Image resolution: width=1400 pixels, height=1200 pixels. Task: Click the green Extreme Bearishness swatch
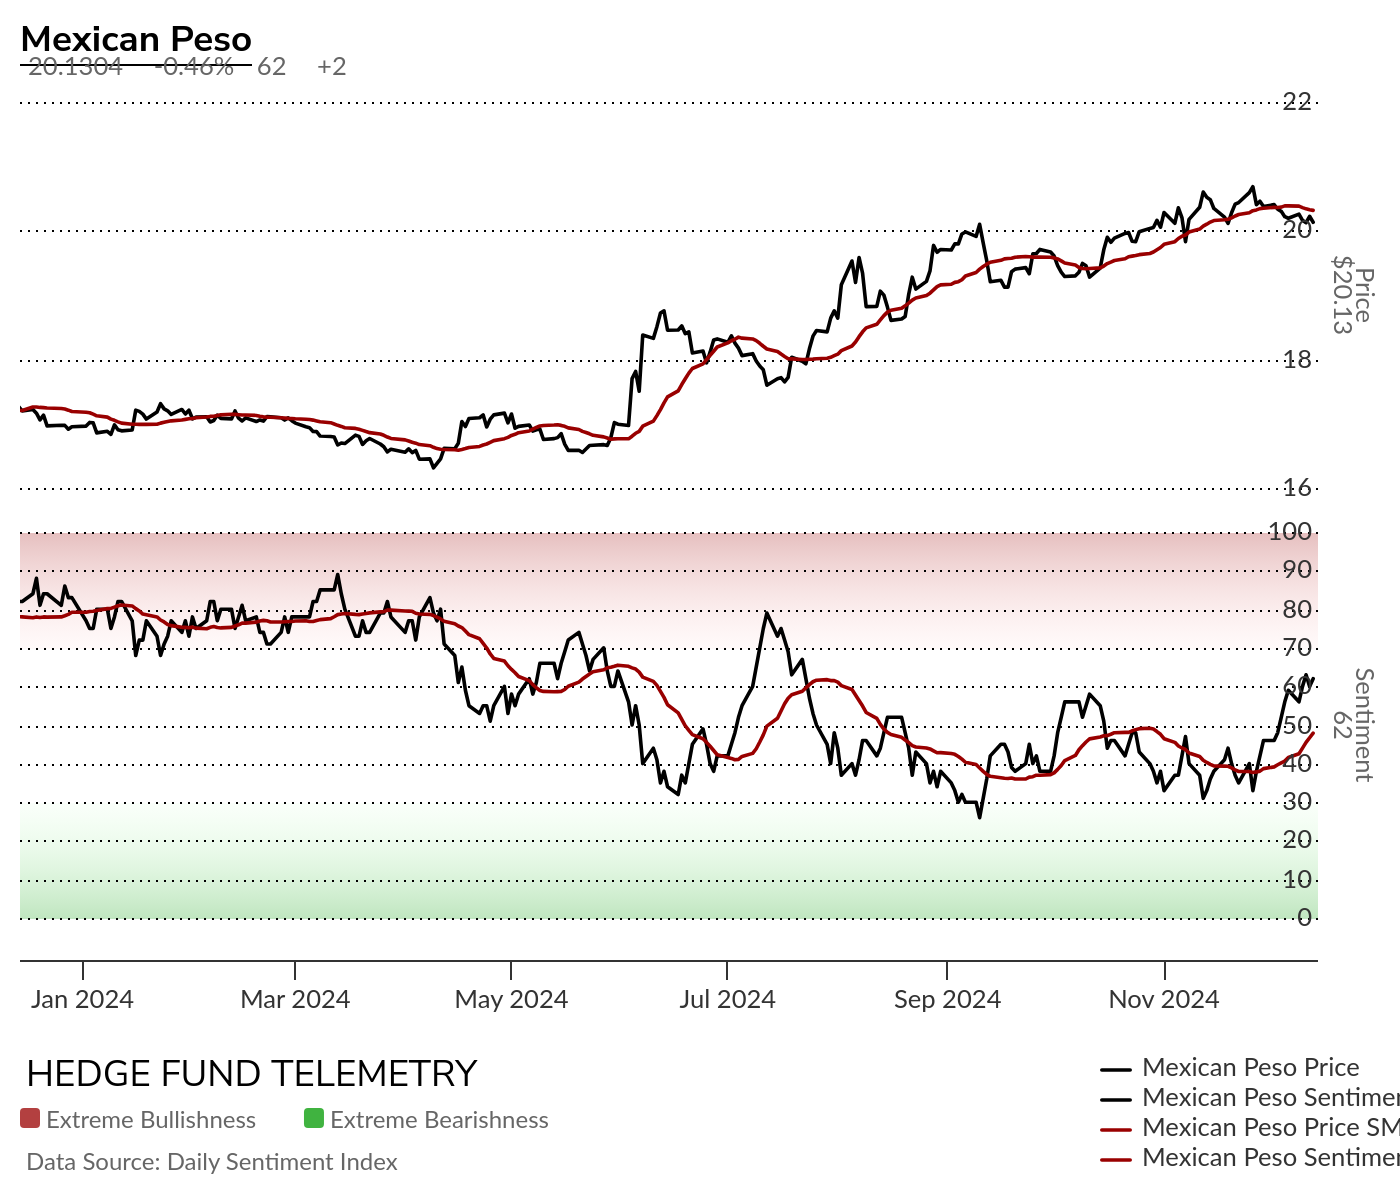314,1119
